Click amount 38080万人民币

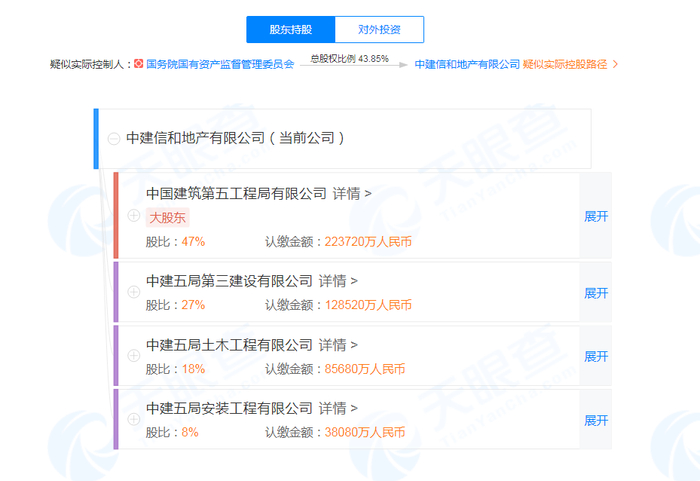pos(365,432)
